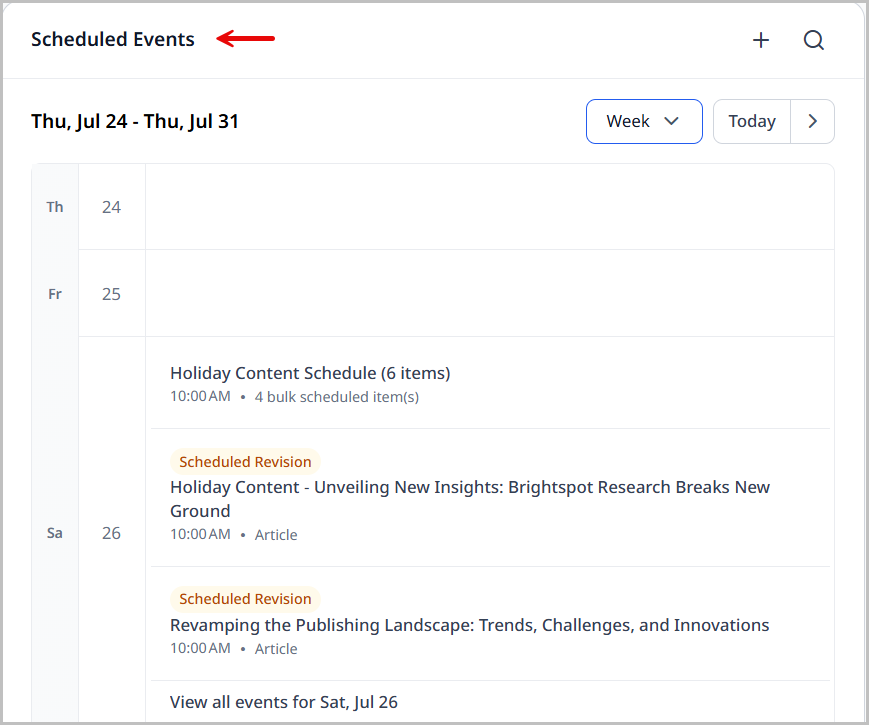The image size is (869, 725).
Task: Select the 'Scheduled Revision' badge on the Holiday Content event
Action: (x=245, y=461)
